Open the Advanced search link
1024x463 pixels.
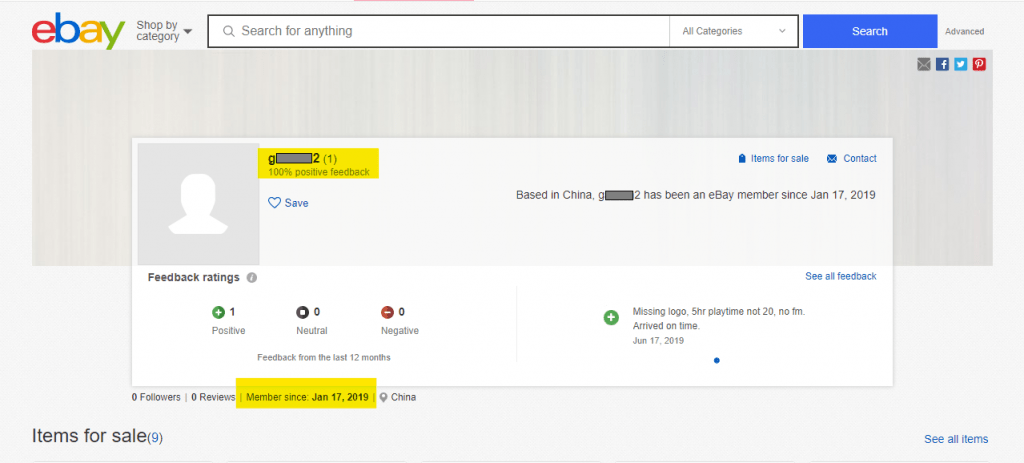(964, 32)
